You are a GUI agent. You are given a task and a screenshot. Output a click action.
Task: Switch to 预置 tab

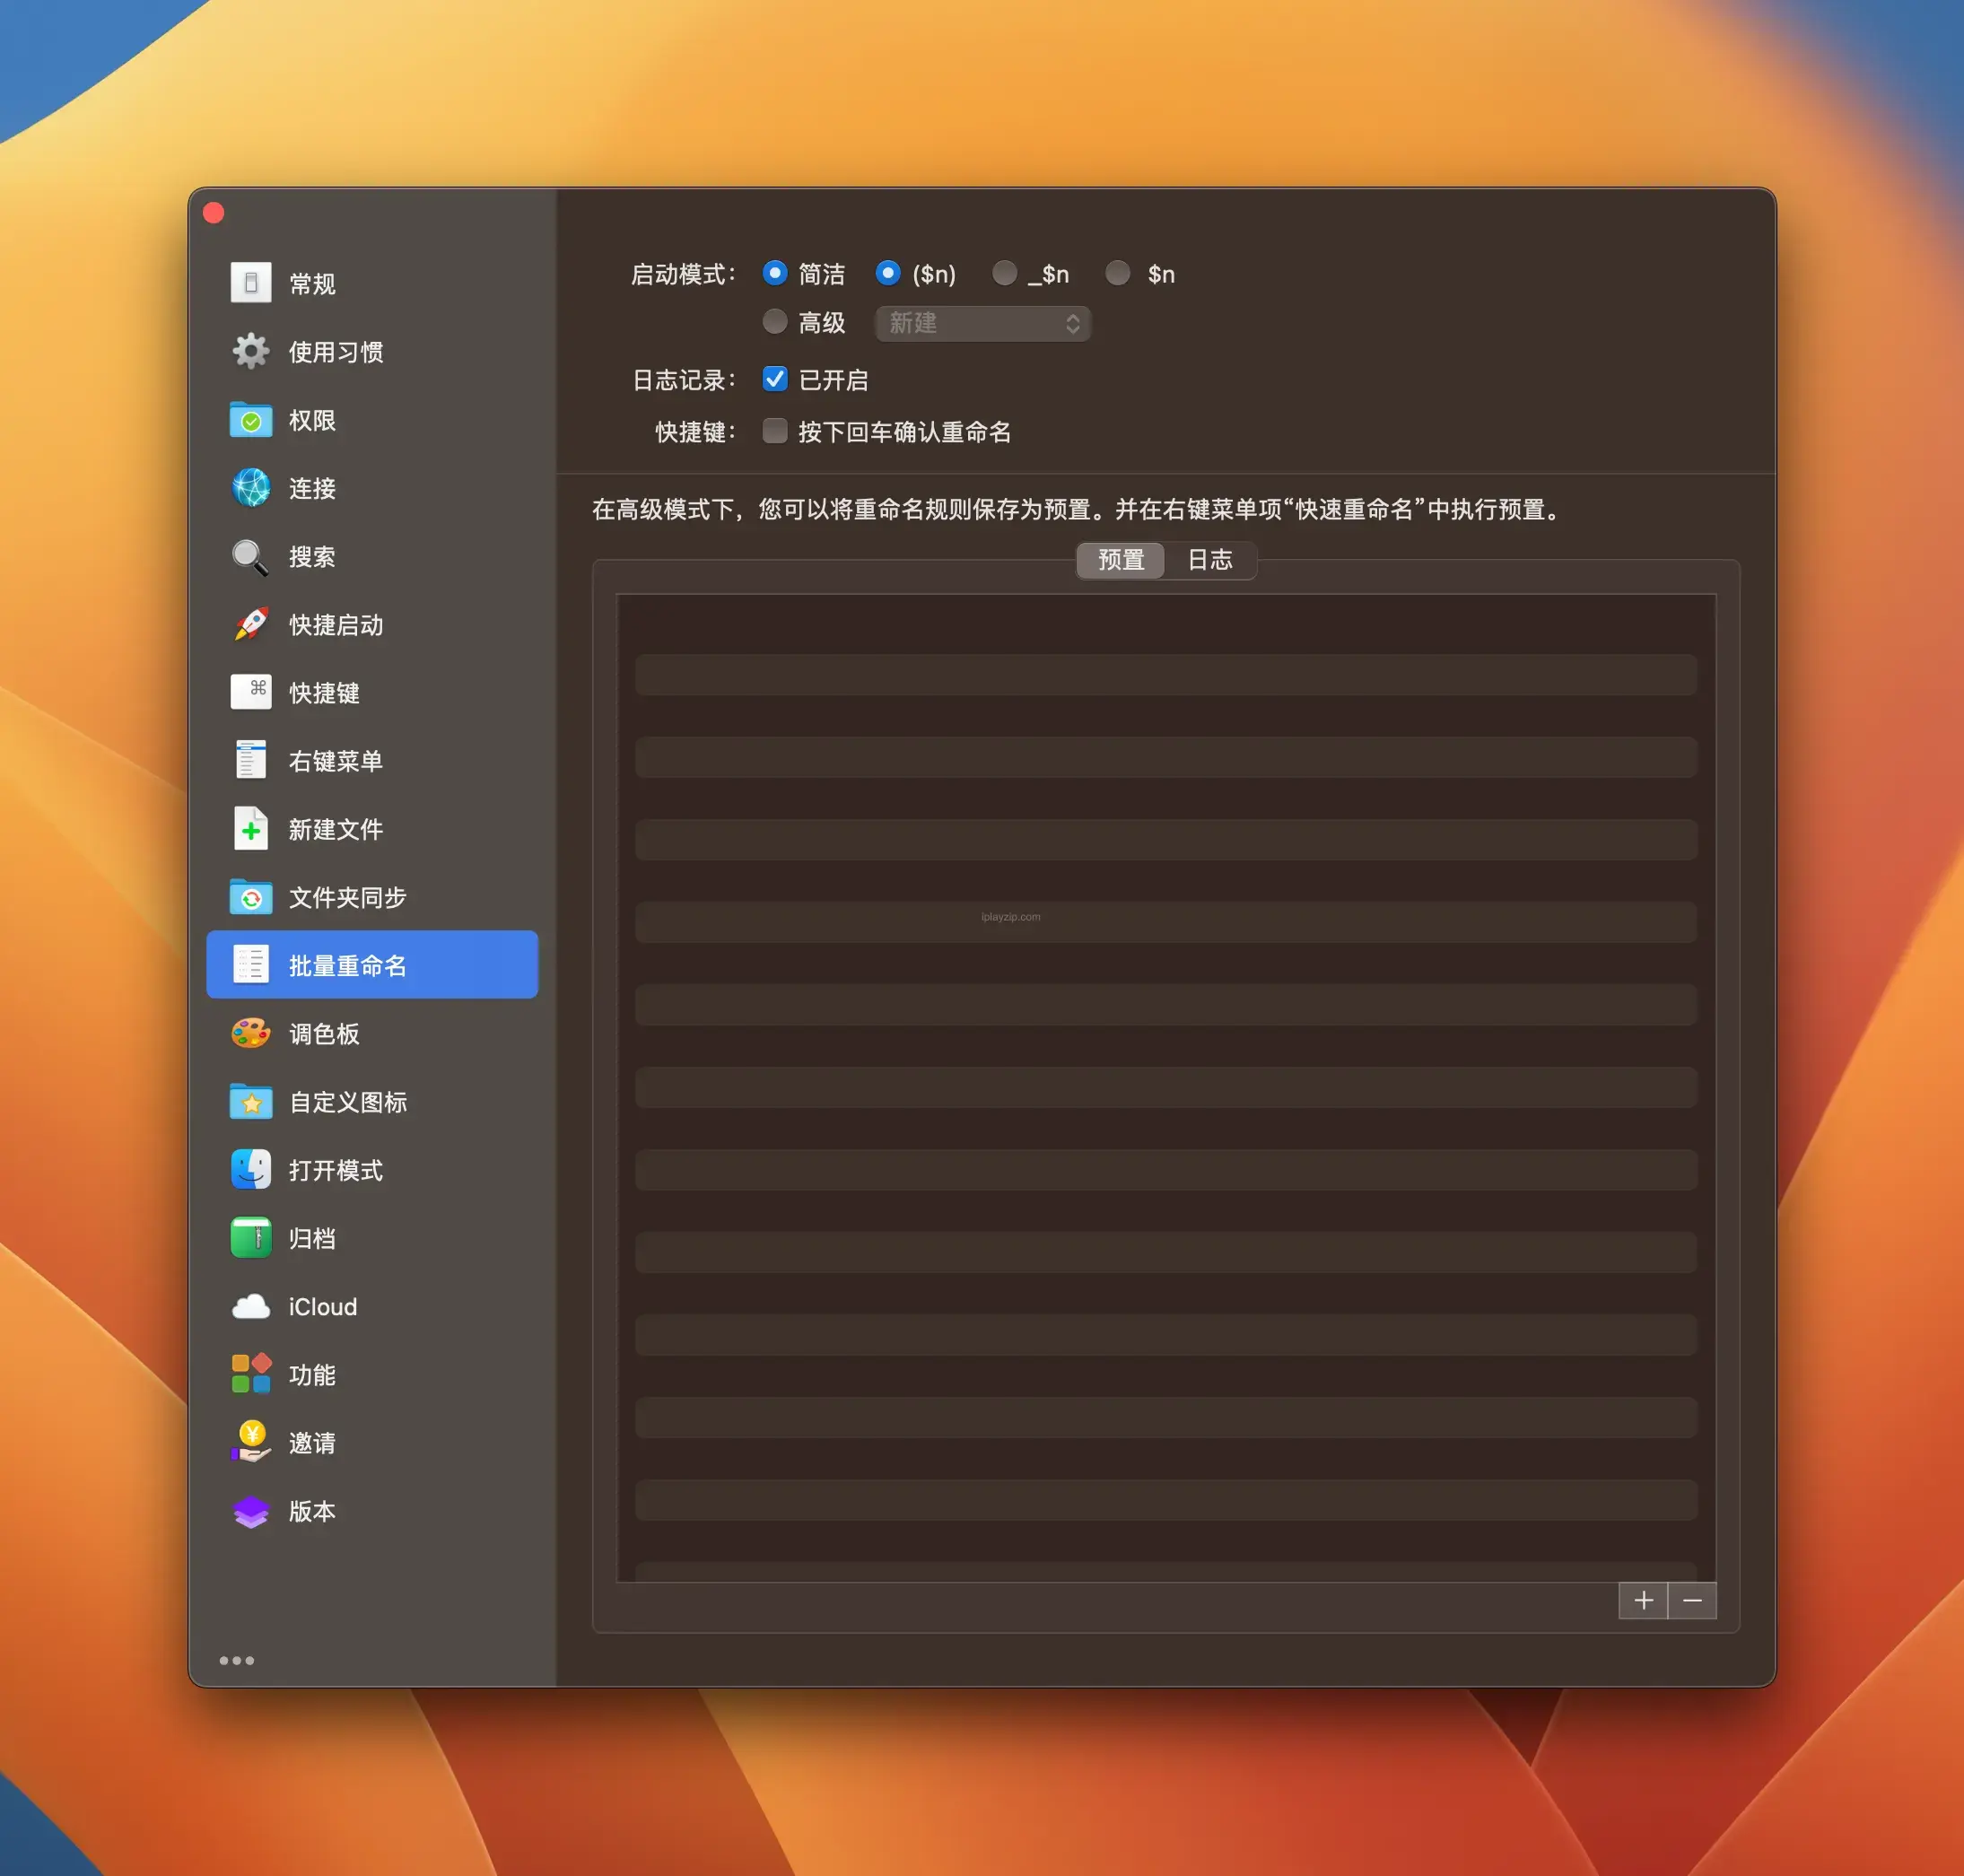tap(1117, 559)
